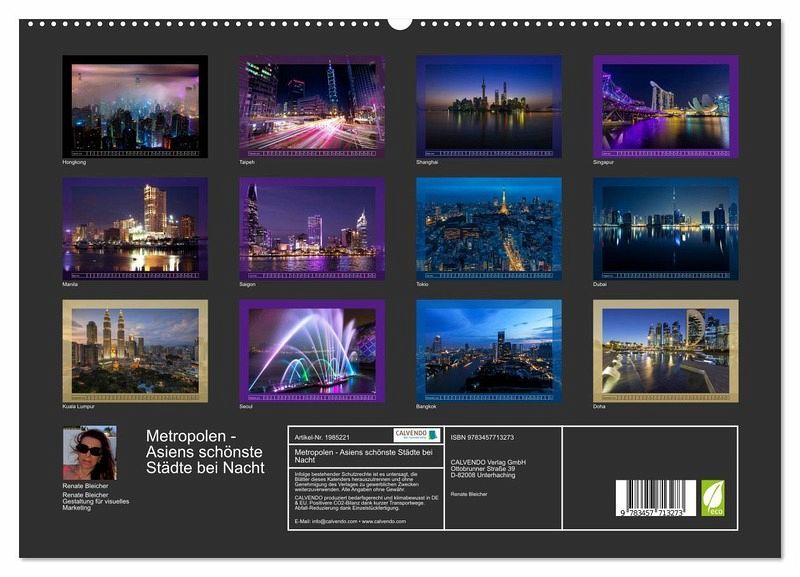Select the Shanghai skyline thumbnail
The height and width of the screenshot is (577, 800).
click(x=489, y=106)
